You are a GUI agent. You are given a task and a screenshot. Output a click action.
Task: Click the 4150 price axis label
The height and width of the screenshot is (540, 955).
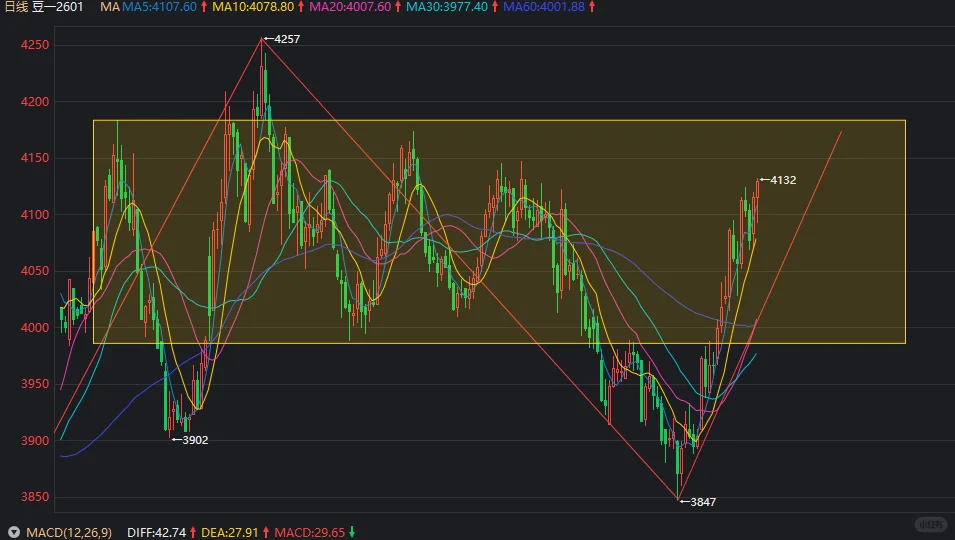[35, 158]
